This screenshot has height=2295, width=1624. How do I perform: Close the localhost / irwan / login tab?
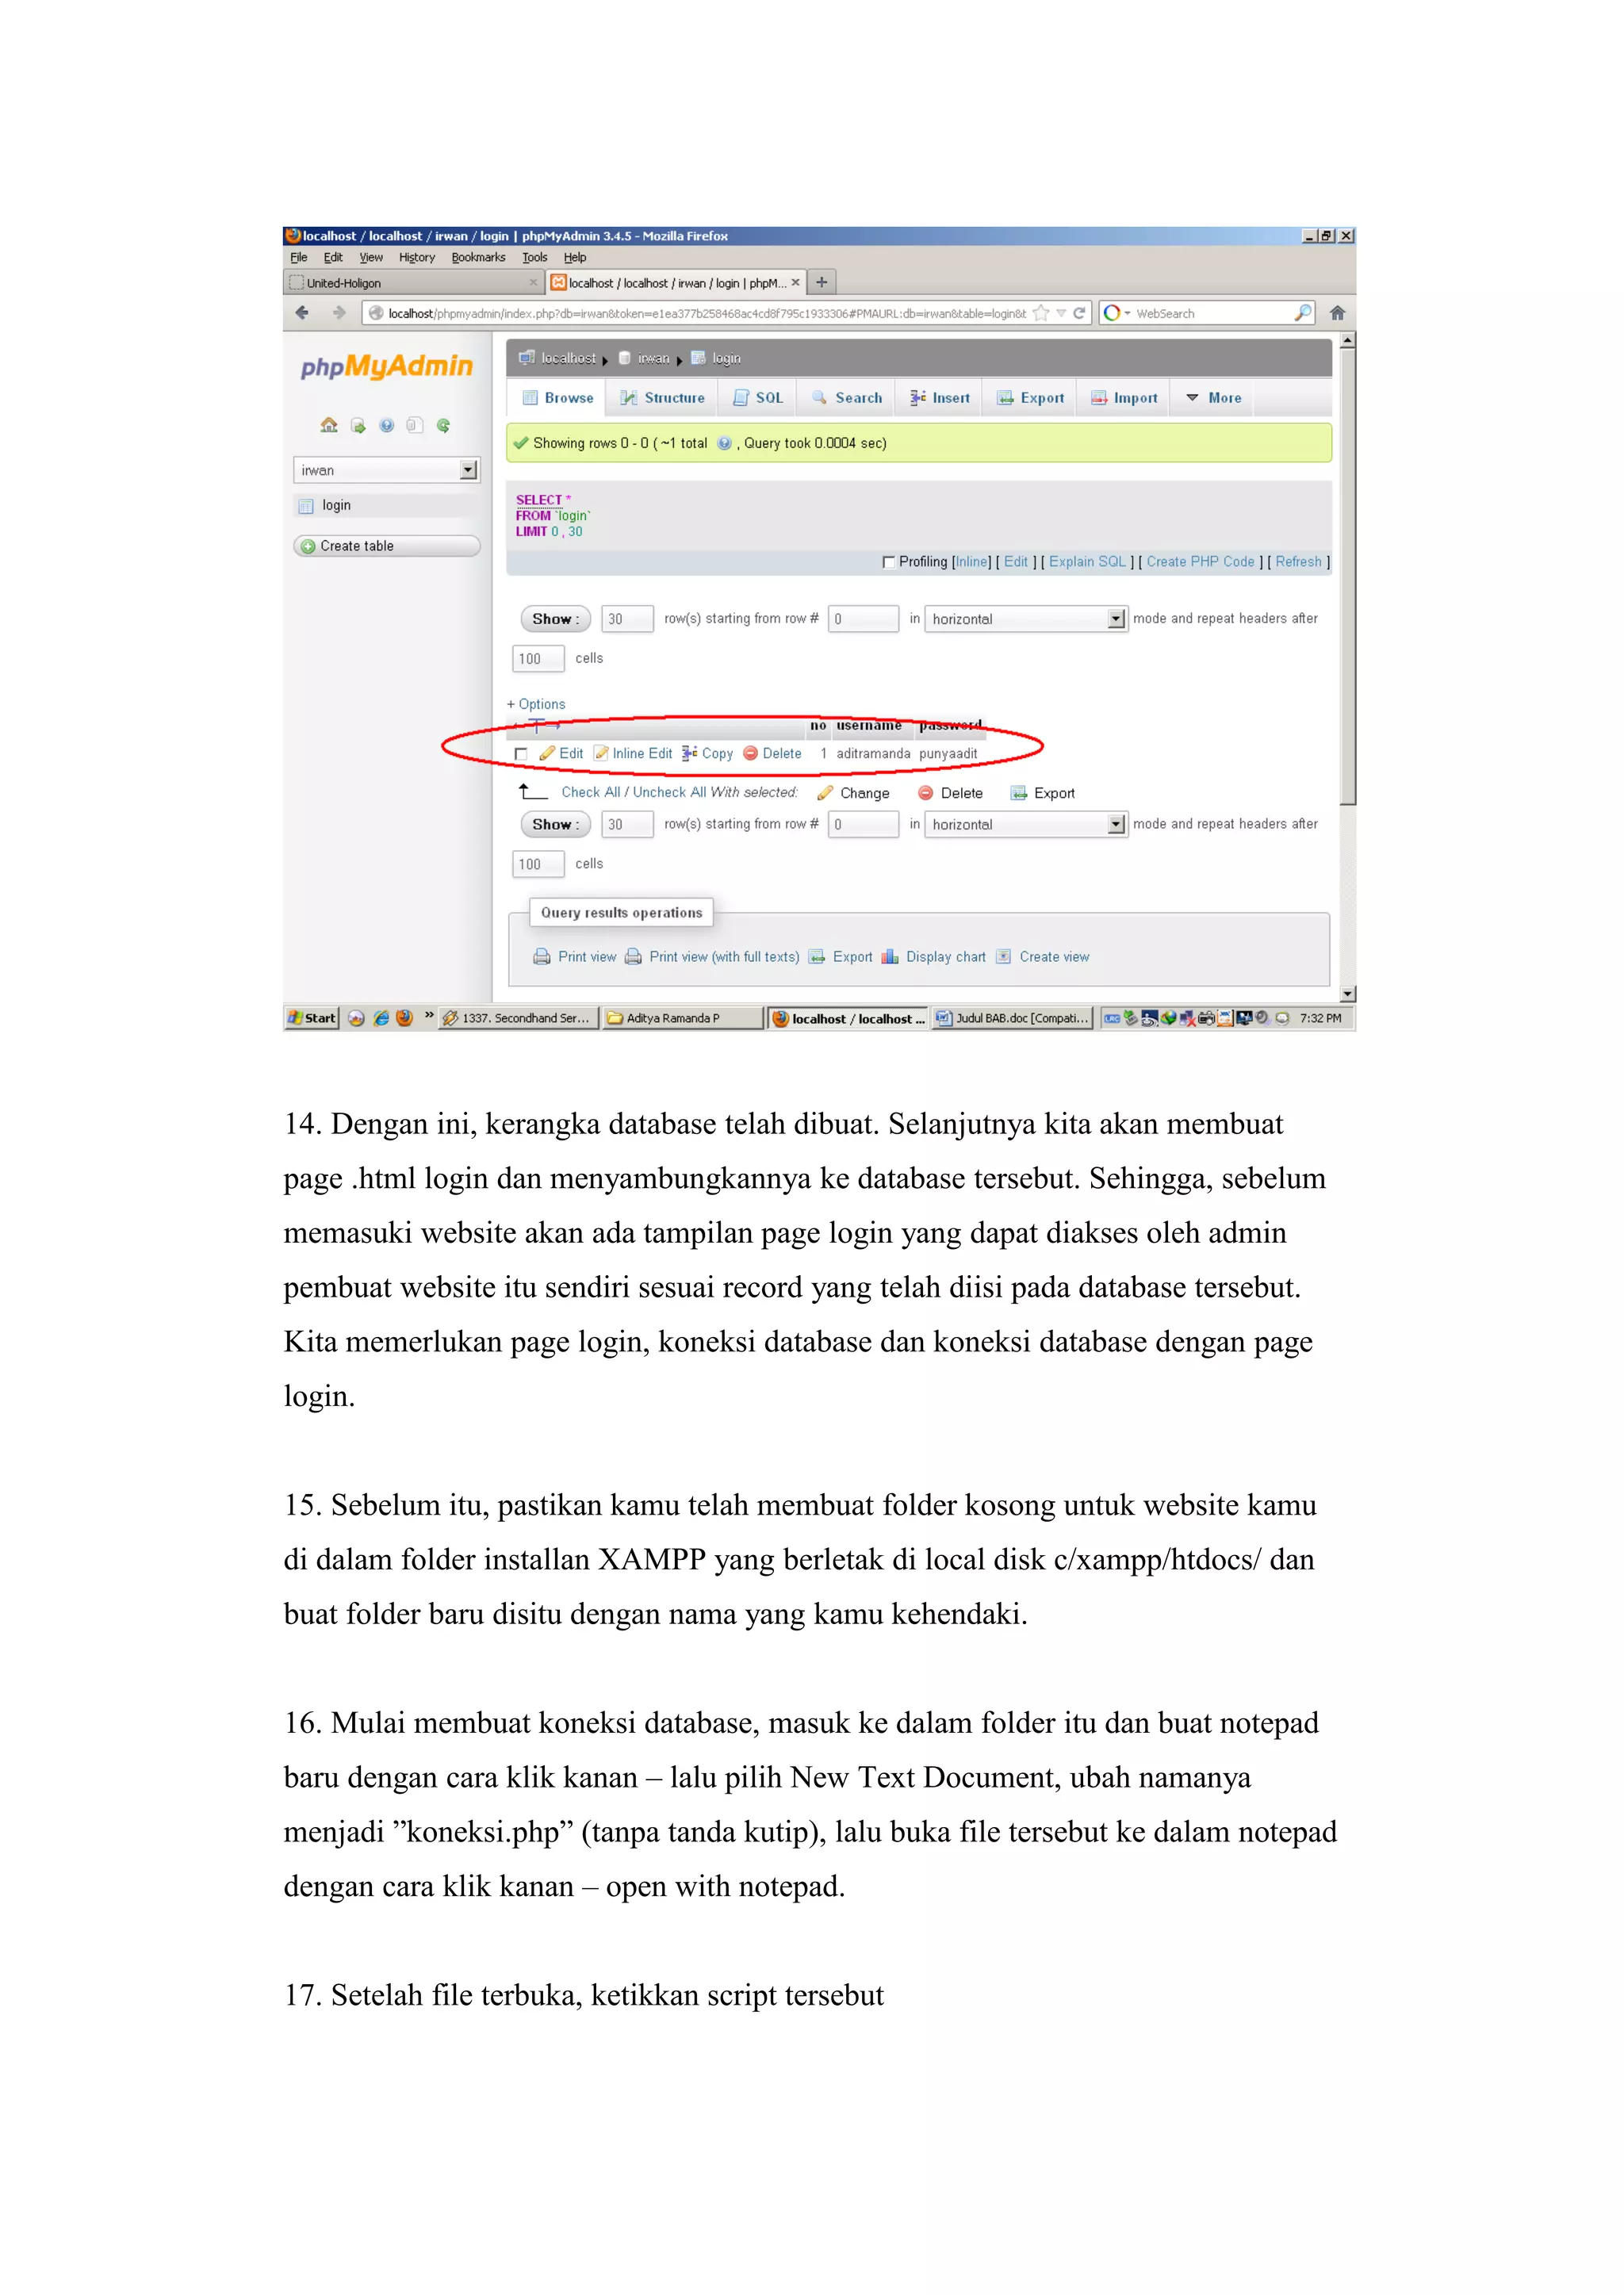pyautogui.click(x=796, y=283)
